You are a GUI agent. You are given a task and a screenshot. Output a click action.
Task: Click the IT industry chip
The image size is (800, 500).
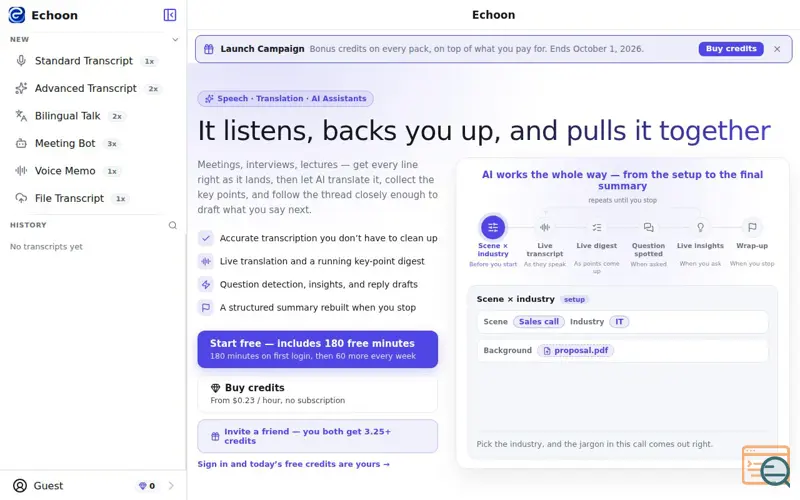coord(619,322)
